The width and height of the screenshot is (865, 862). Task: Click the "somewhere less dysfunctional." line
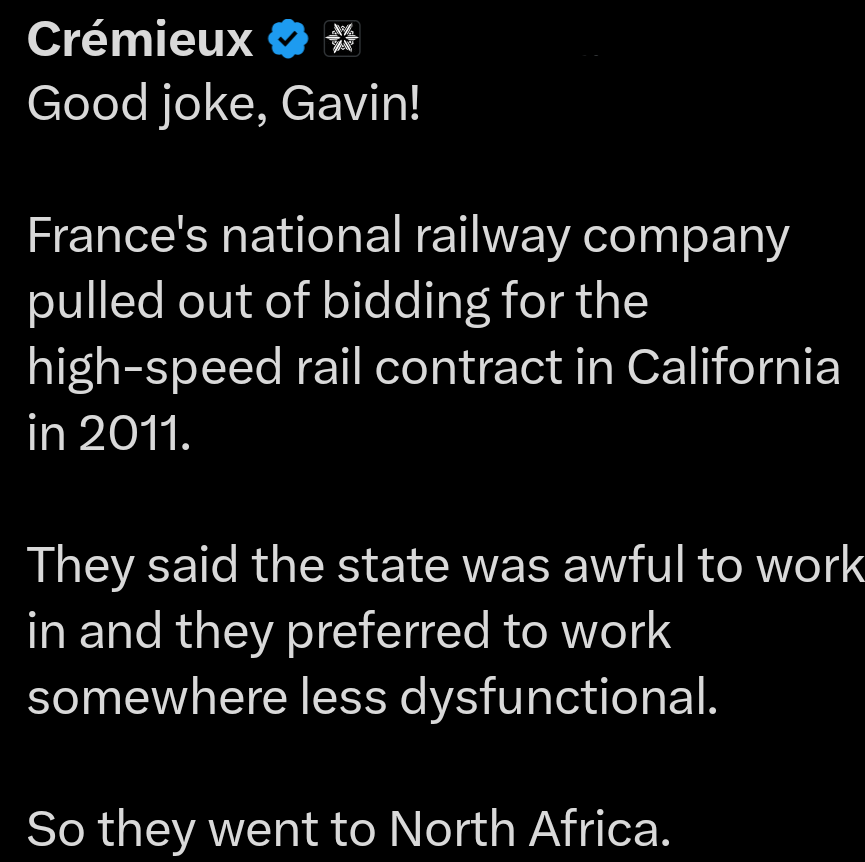pyautogui.click(x=372, y=698)
